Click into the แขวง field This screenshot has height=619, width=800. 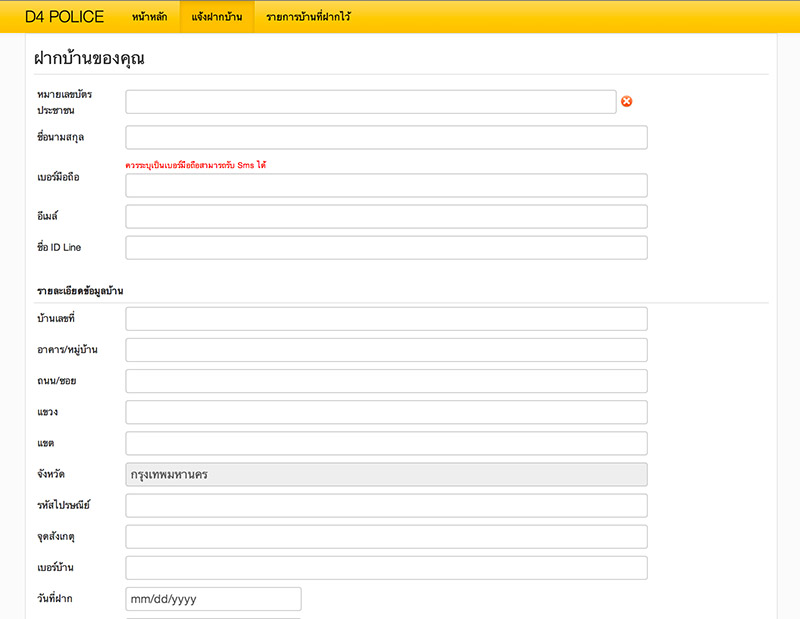pyautogui.click(x=386, y=412)
